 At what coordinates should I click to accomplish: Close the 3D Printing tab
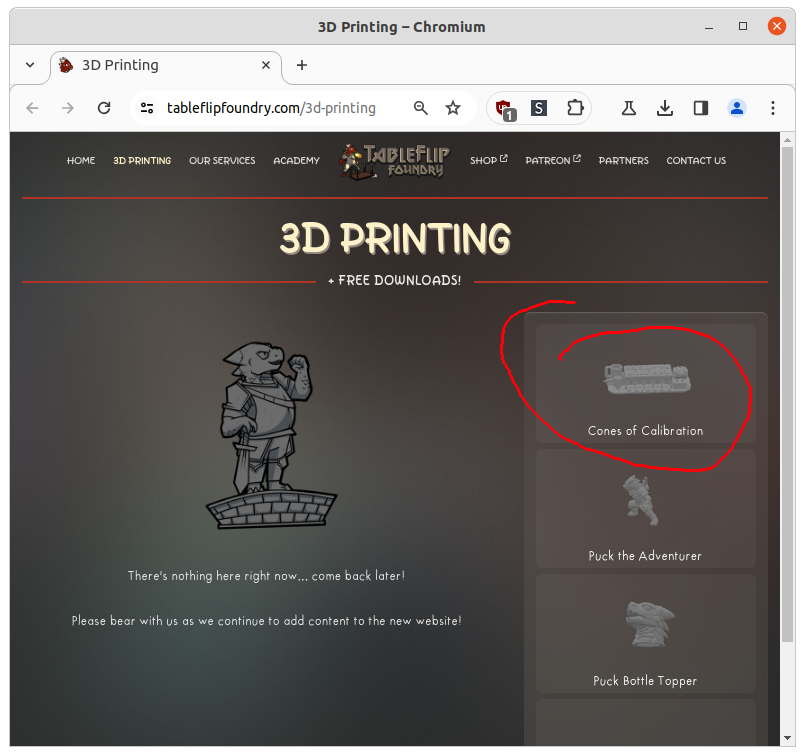(x=266, y=65)
